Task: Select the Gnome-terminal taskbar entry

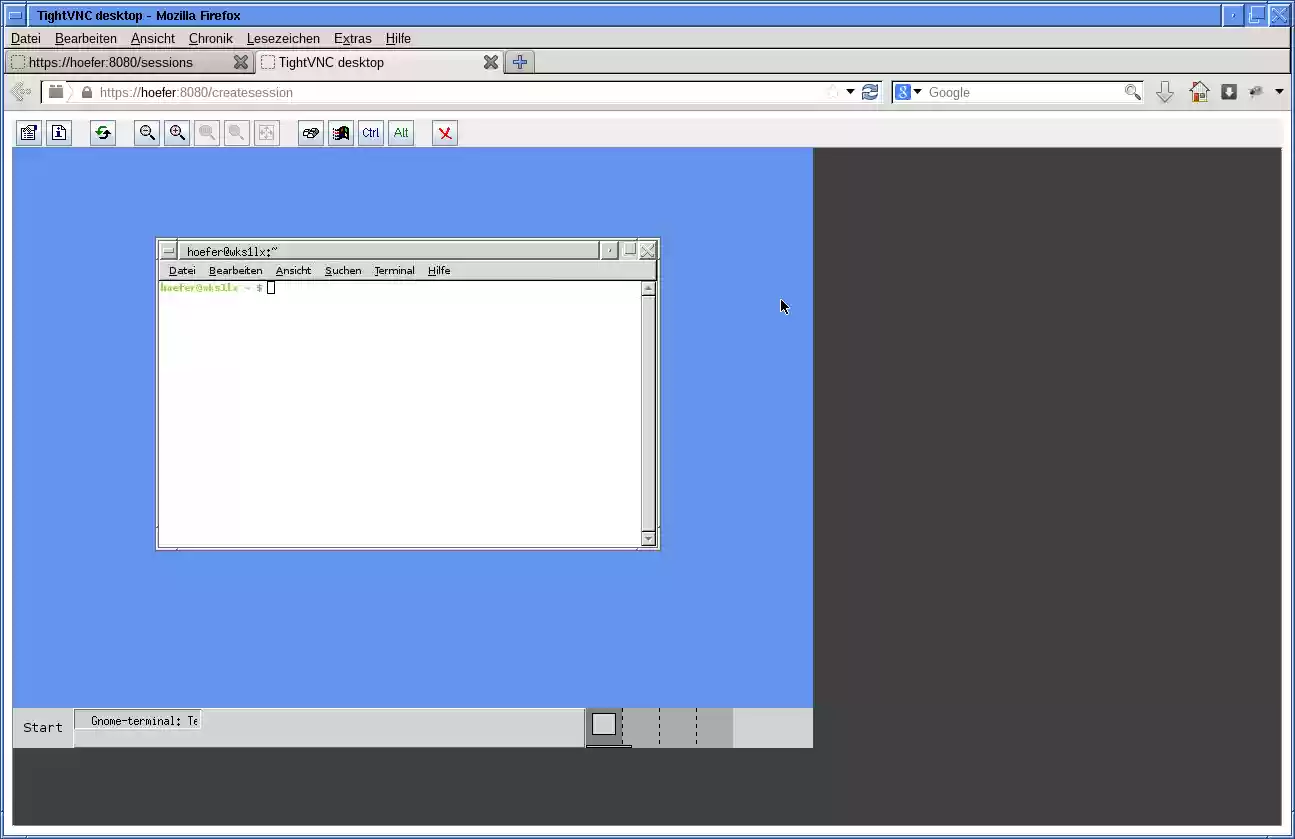Action: point(137,720)
